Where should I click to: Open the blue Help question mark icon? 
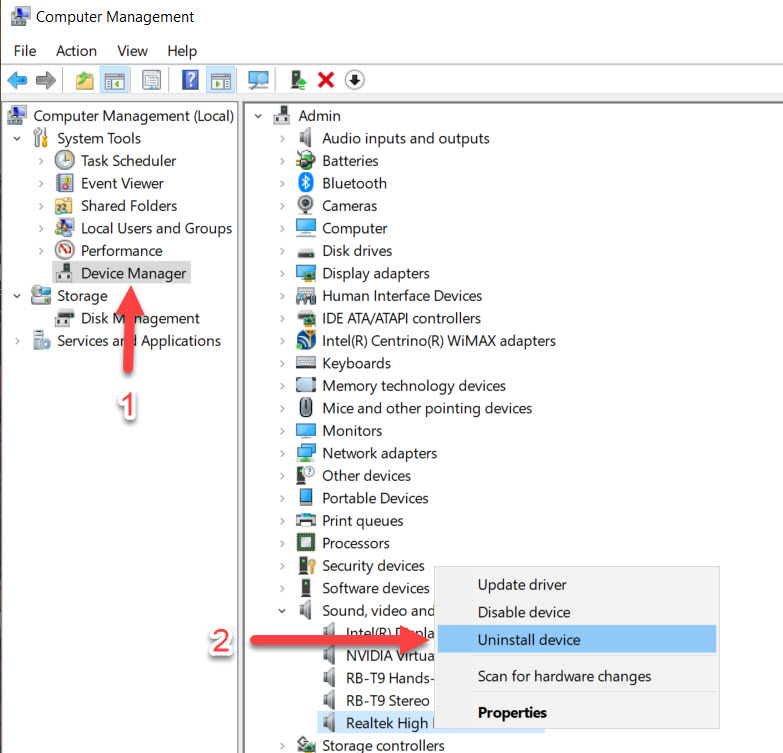(x=190, y=80)
